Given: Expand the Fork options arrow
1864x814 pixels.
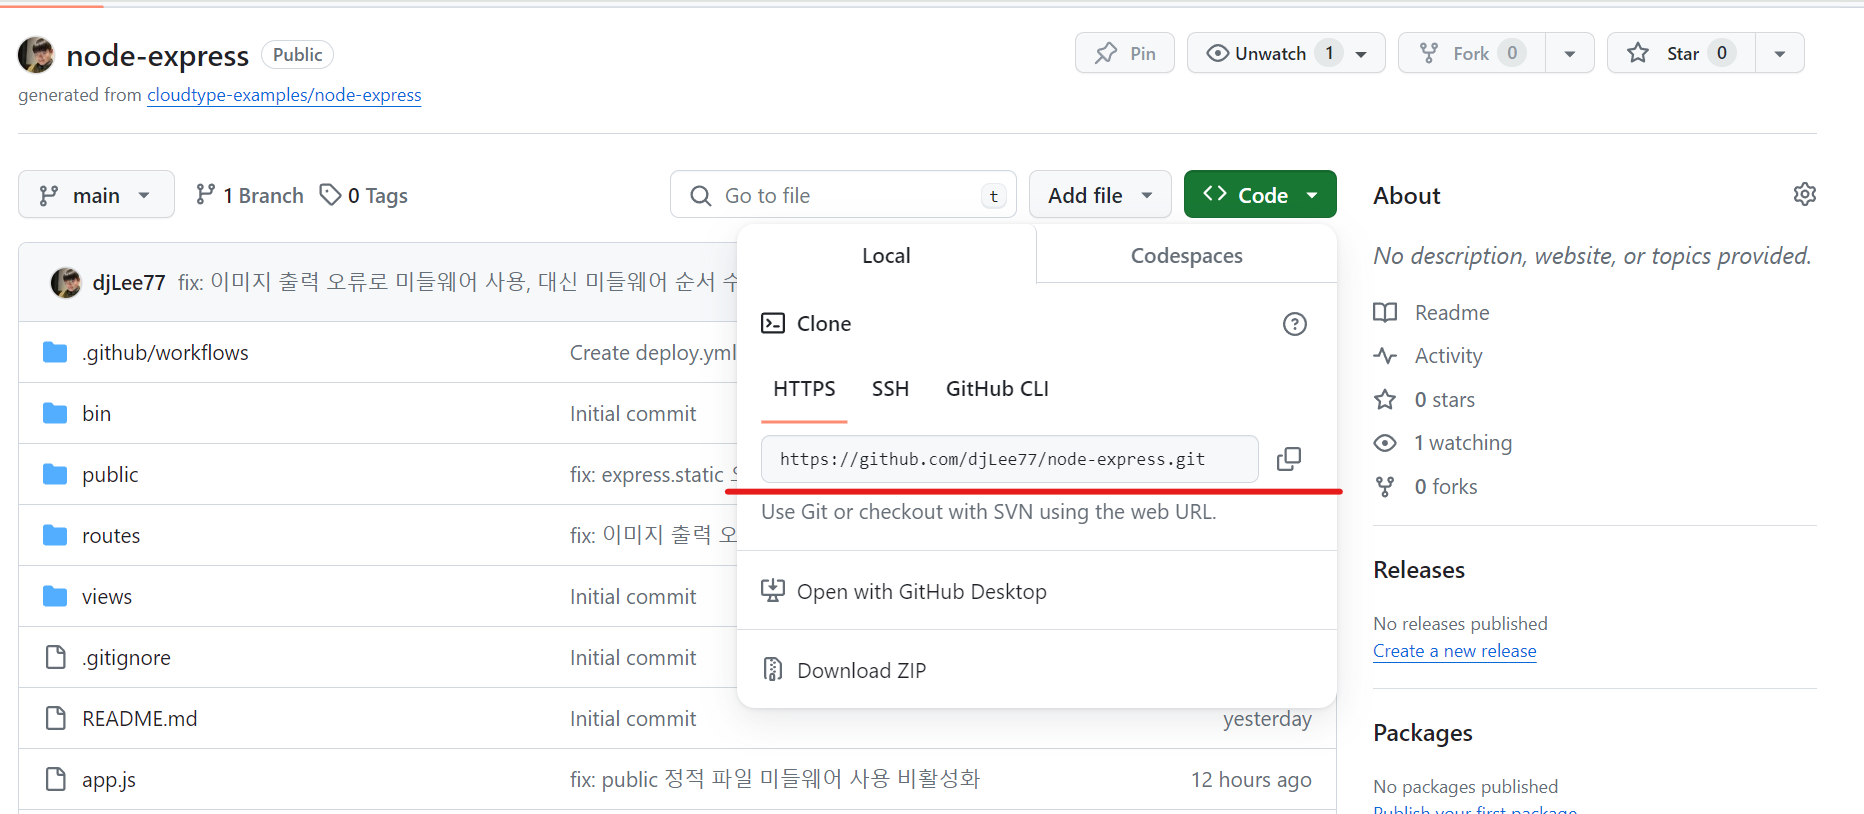Looking at the screenshot, I should [1570, 53].
